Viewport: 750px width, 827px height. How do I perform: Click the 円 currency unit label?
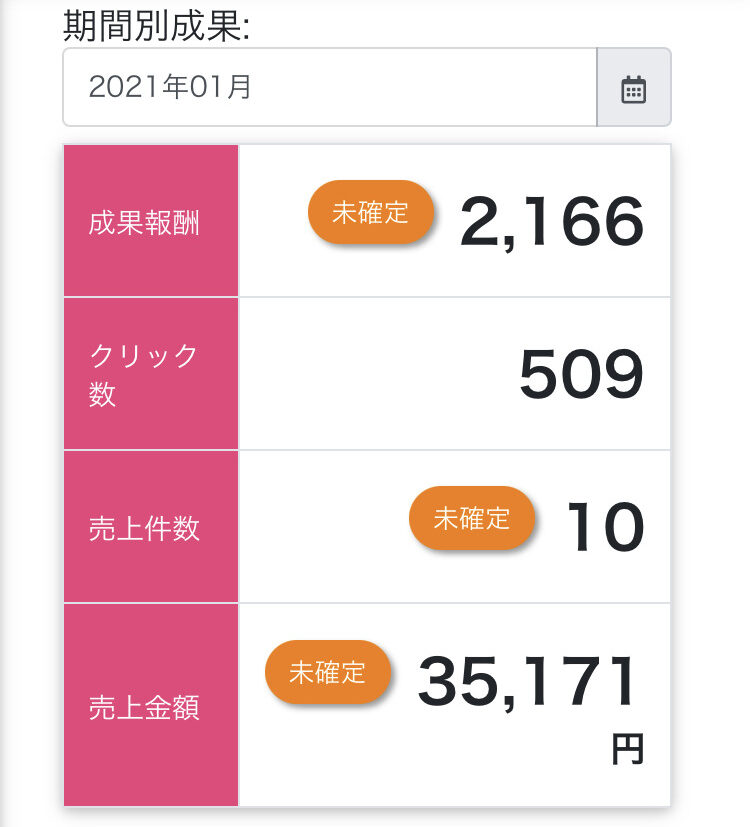pyautogui.click(x=628, y=748)
